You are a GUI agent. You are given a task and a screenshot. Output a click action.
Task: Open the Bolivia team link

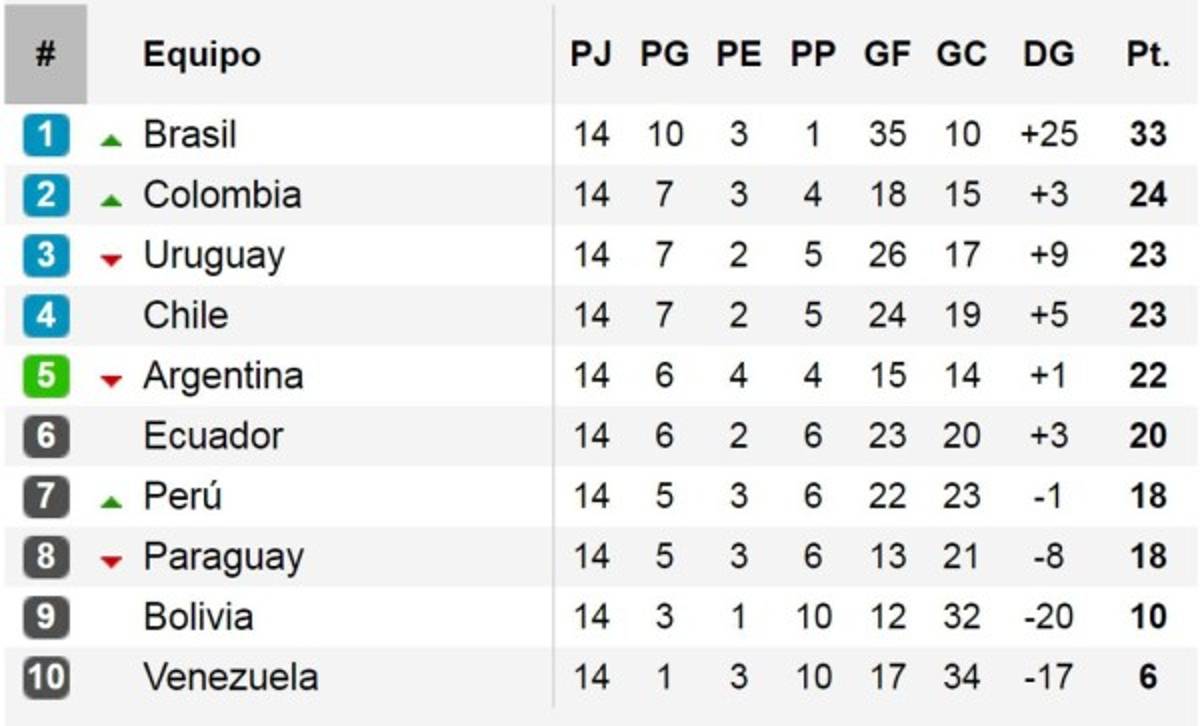pyautogui.click(x=198, y=617)
